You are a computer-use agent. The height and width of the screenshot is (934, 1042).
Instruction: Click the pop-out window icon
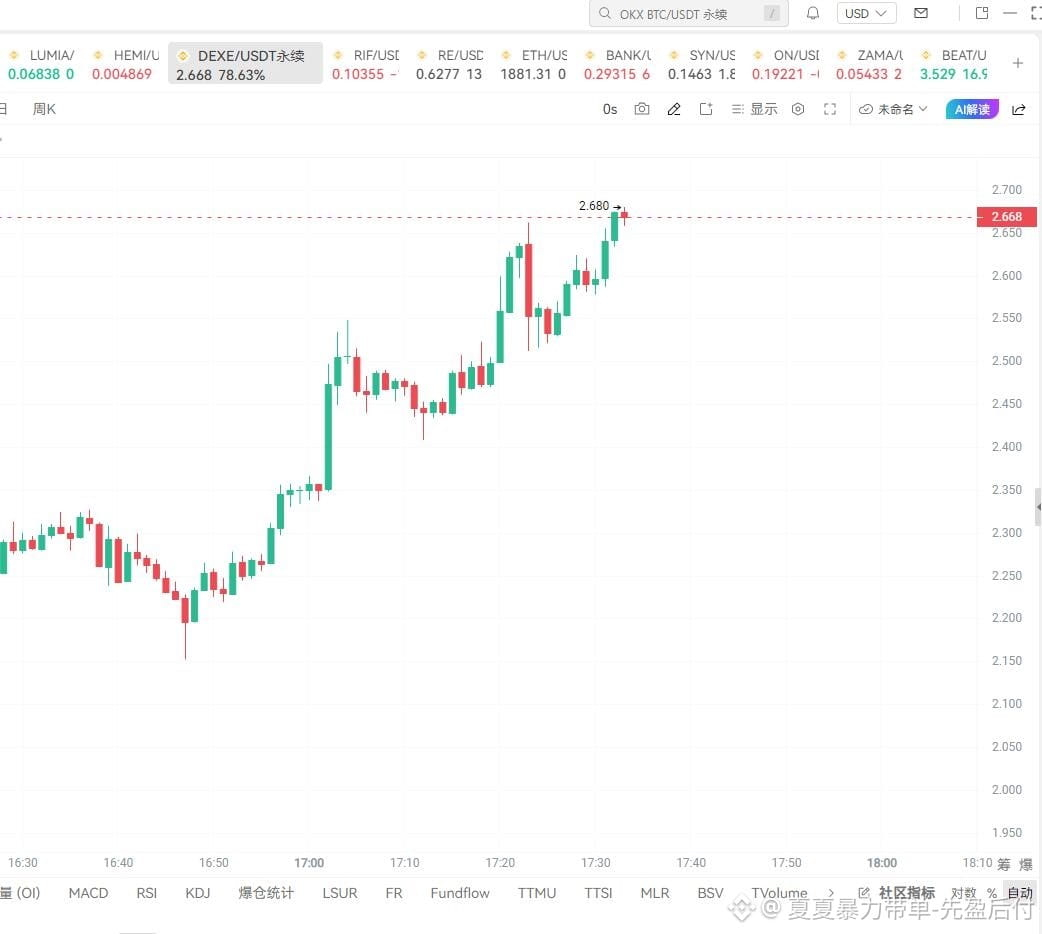click(982, 13)
